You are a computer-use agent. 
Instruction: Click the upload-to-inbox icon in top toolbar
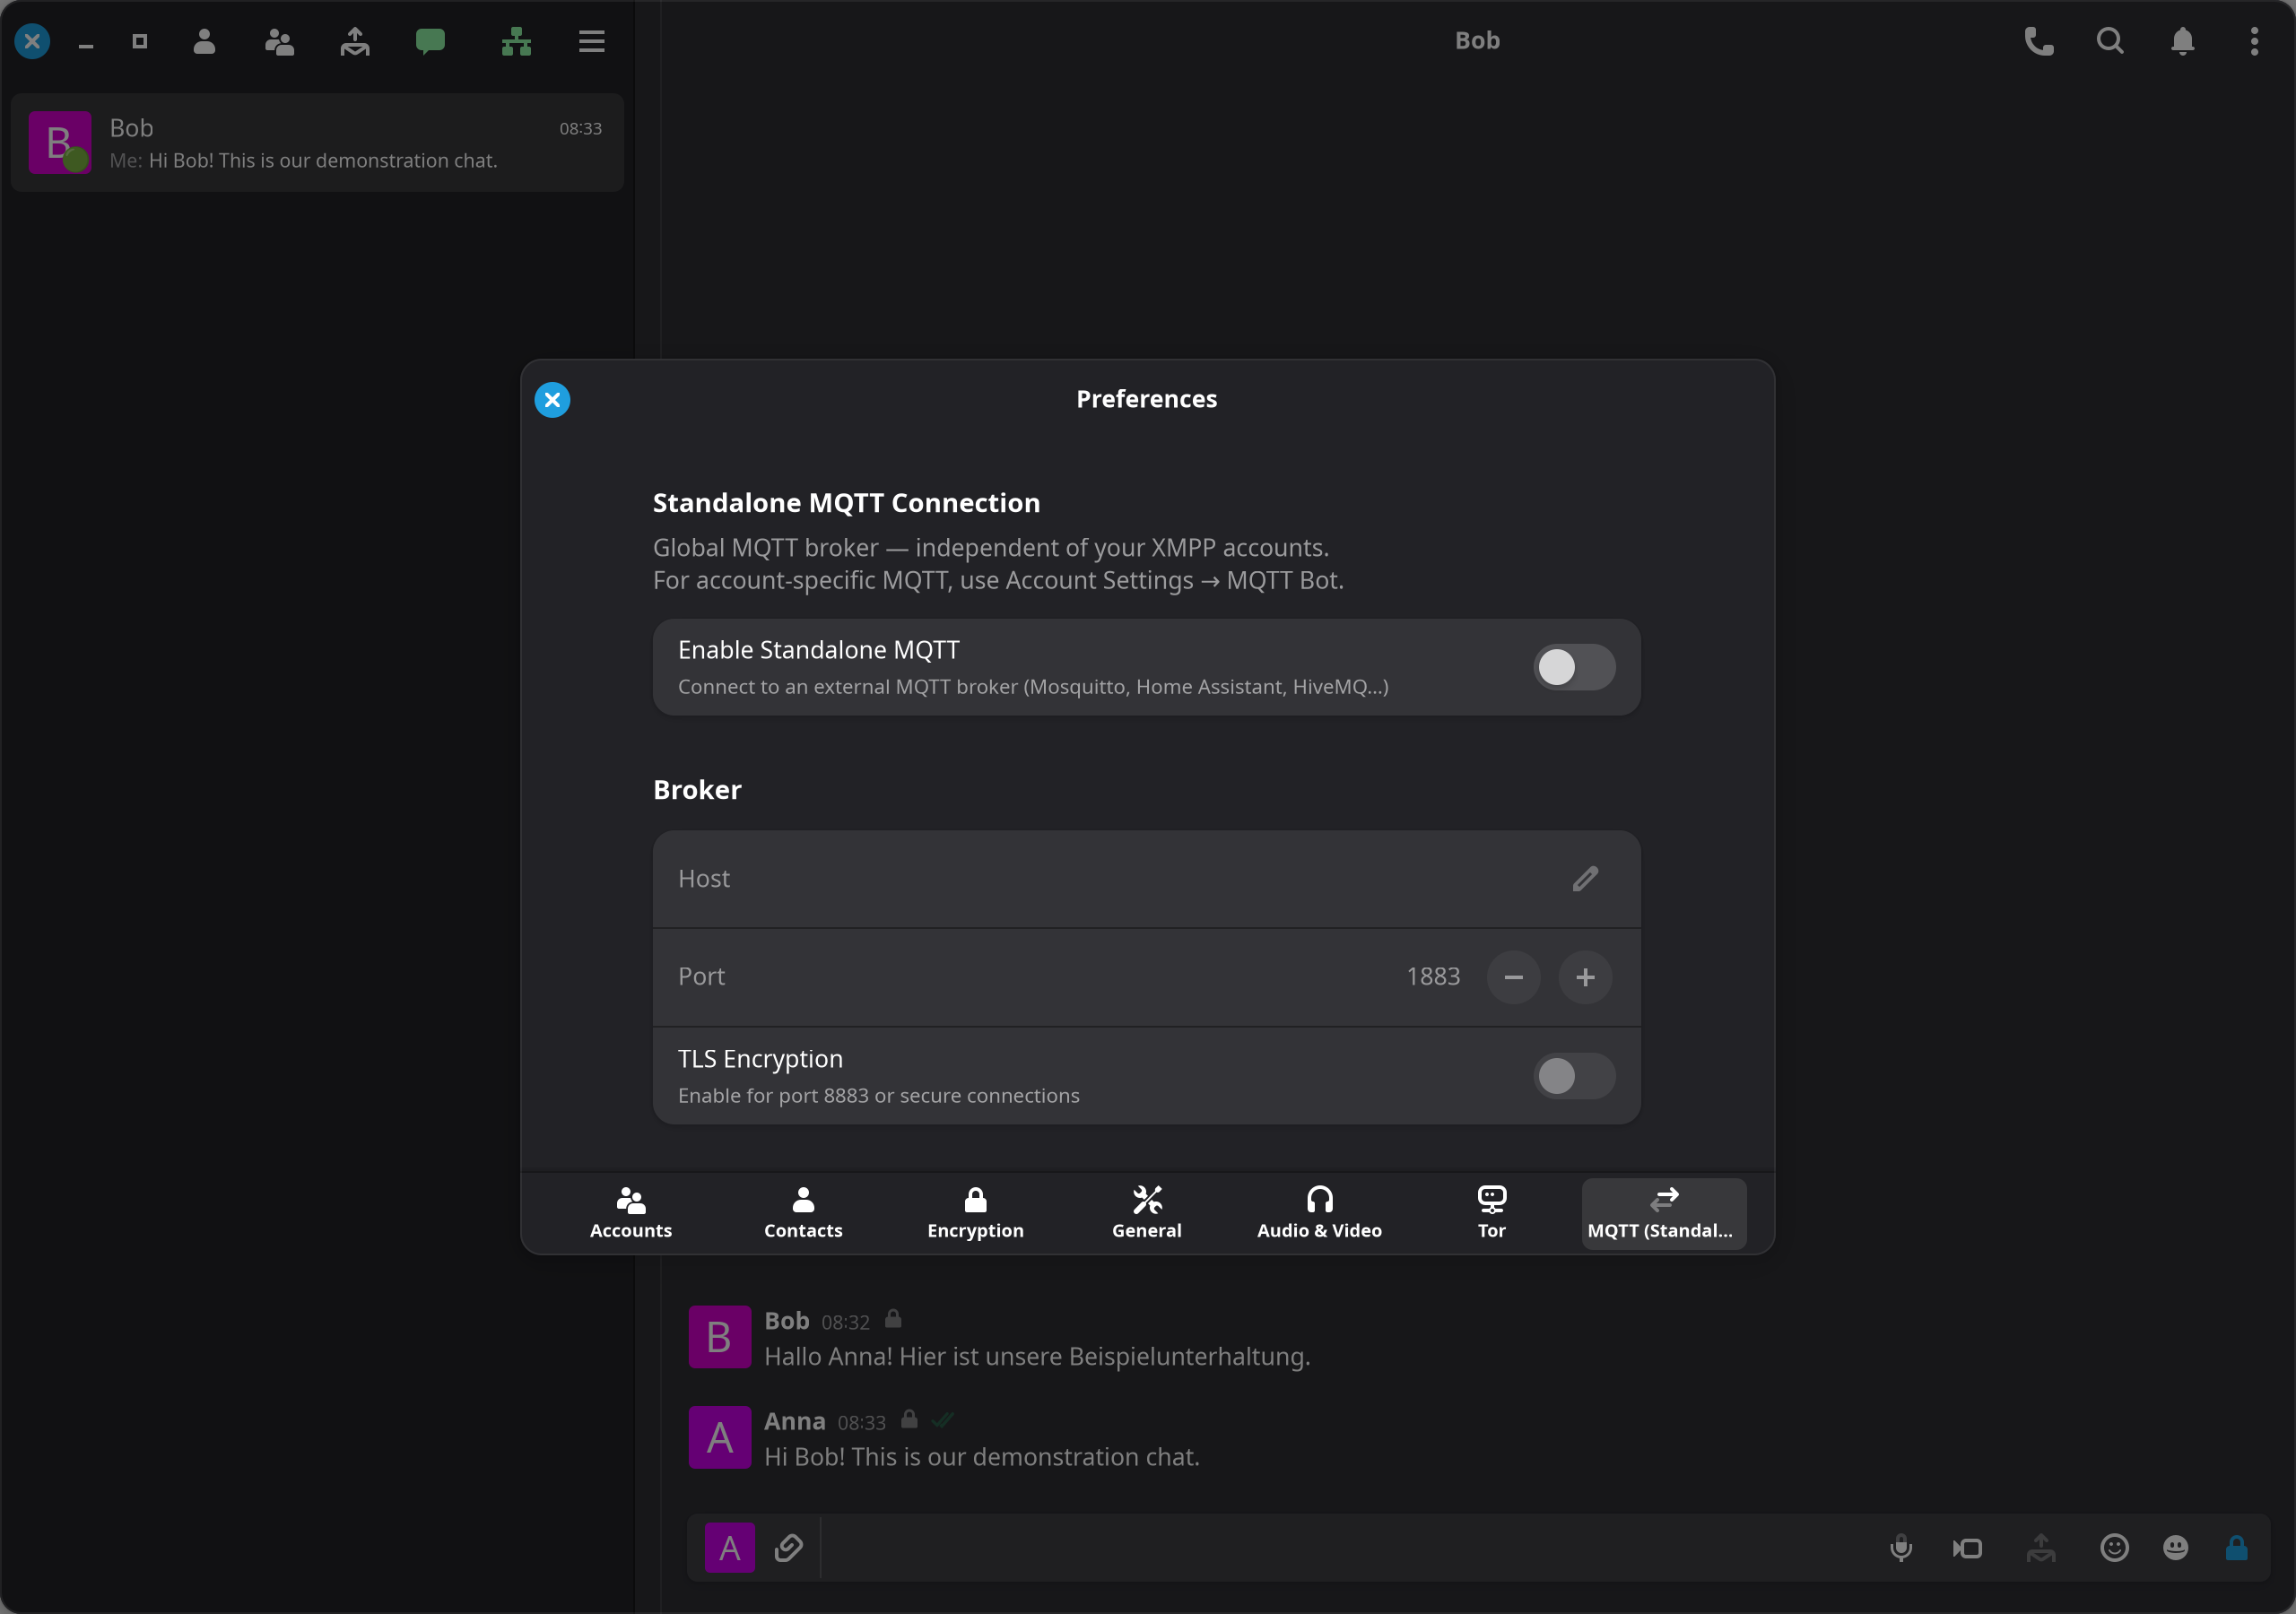(x=354, y=41)
